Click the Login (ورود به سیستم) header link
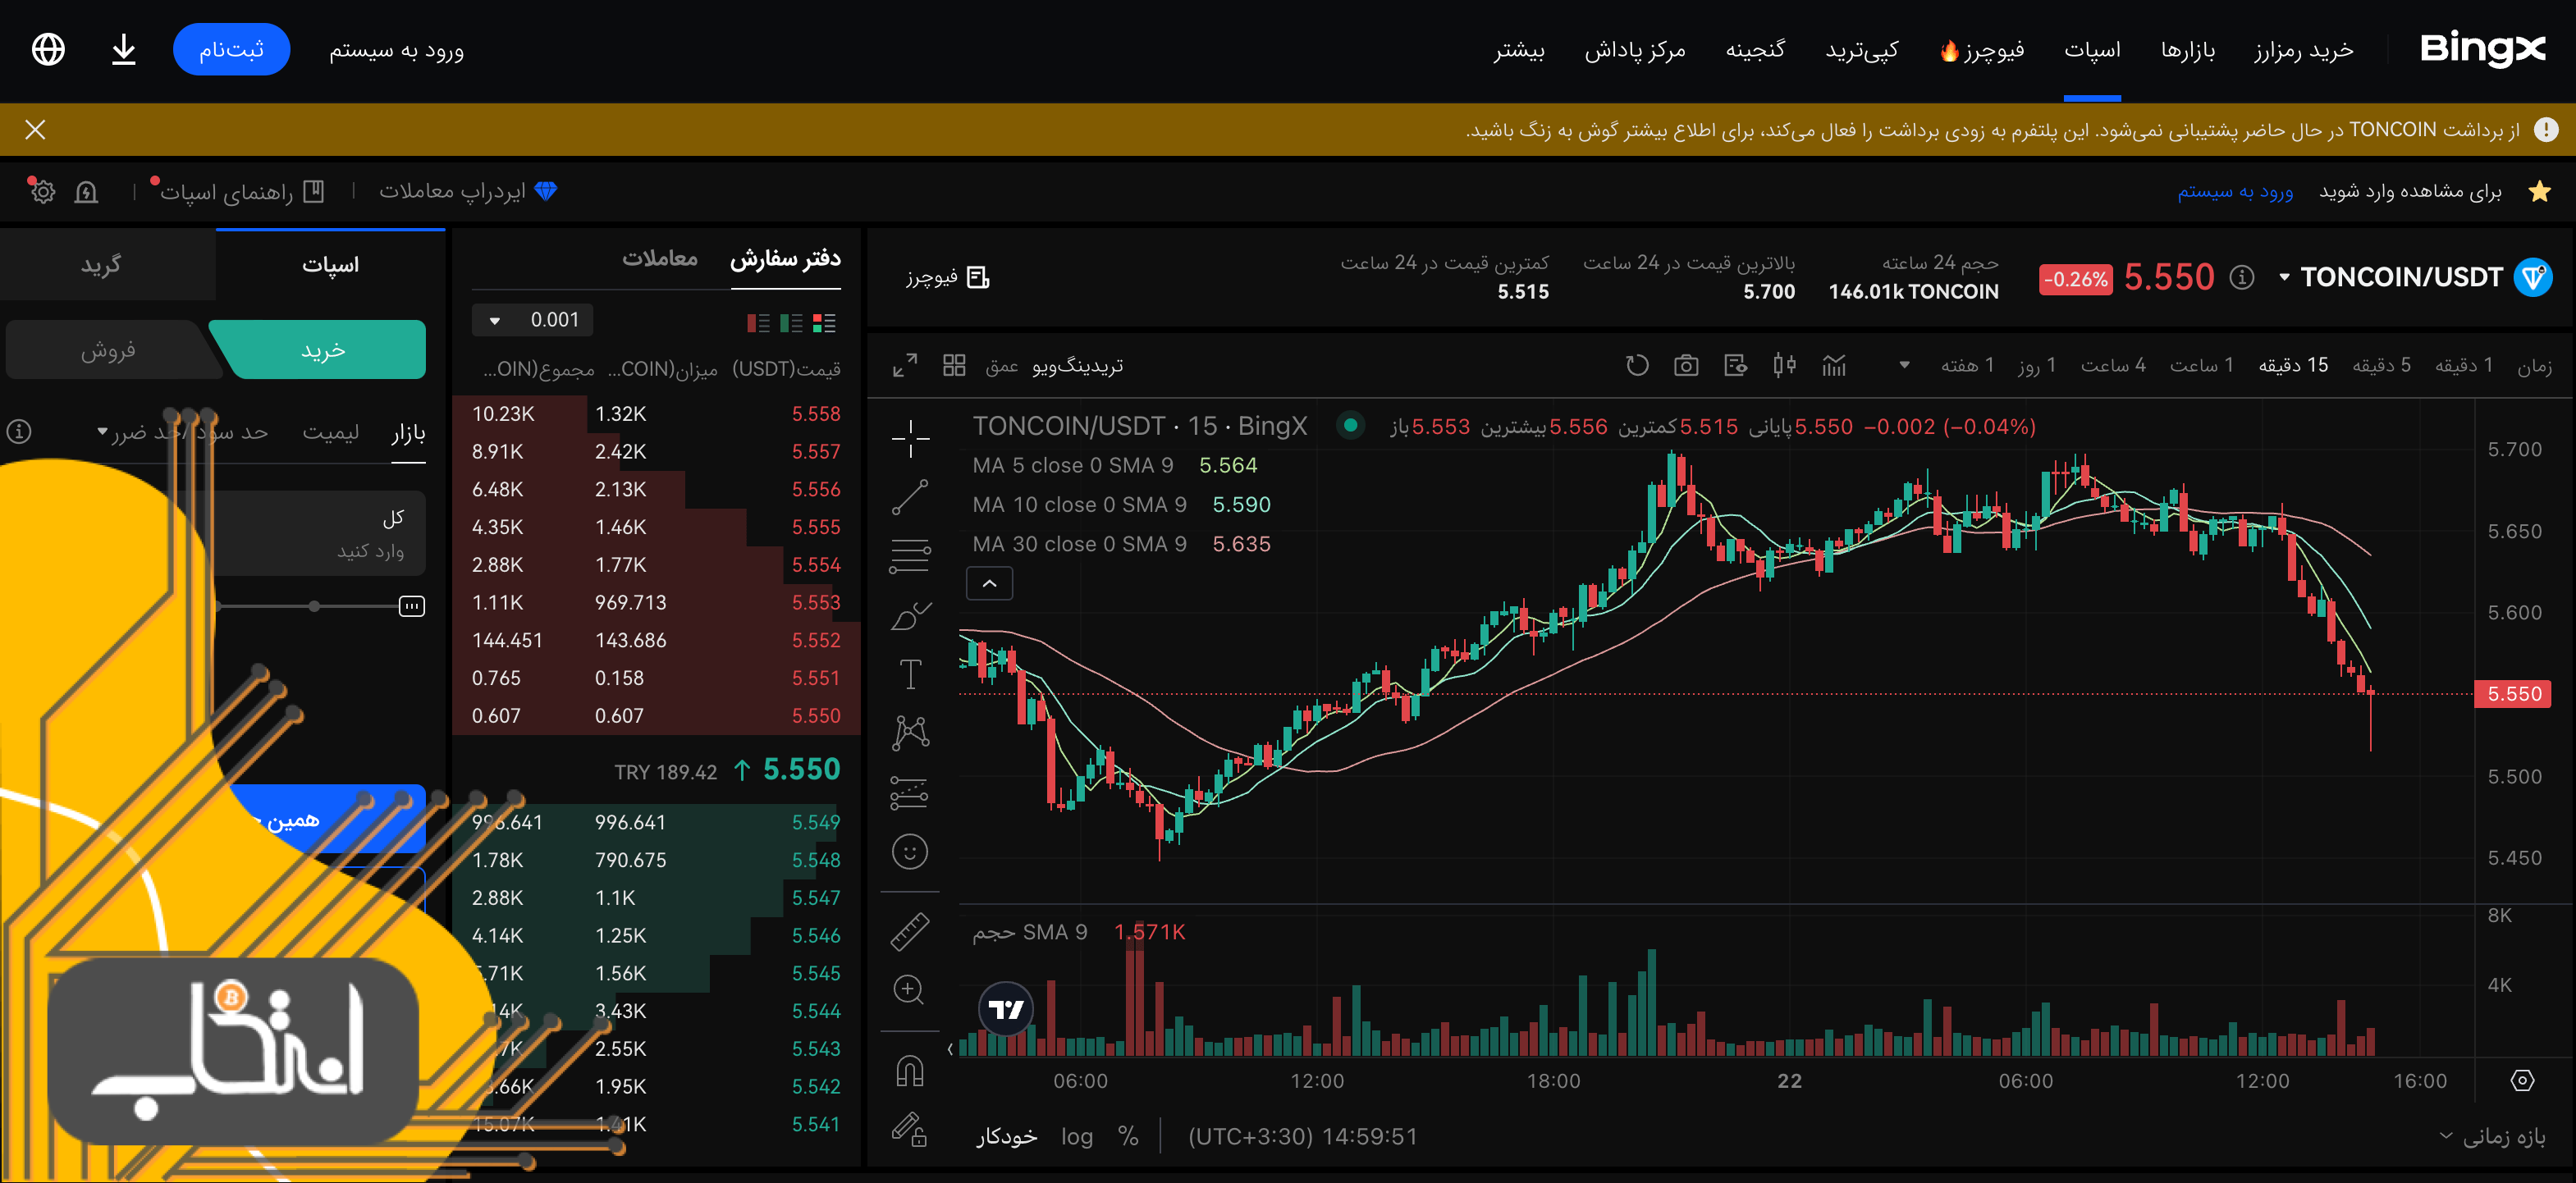Screen dimensions: 2576x1183 click(x=396, y=49)
